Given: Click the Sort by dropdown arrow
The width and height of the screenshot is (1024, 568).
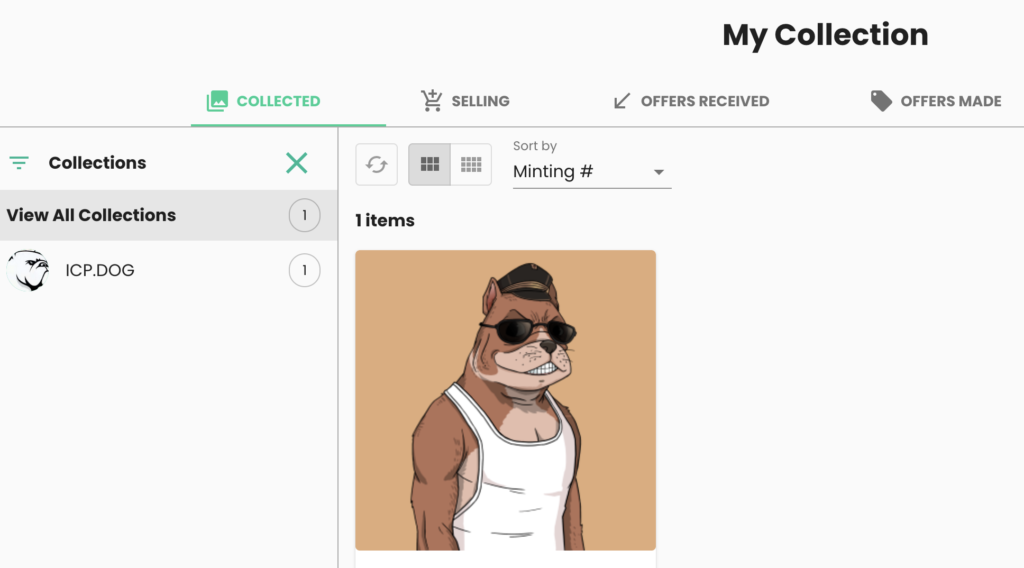Looking at the screenshot, I should pos(658,172).
